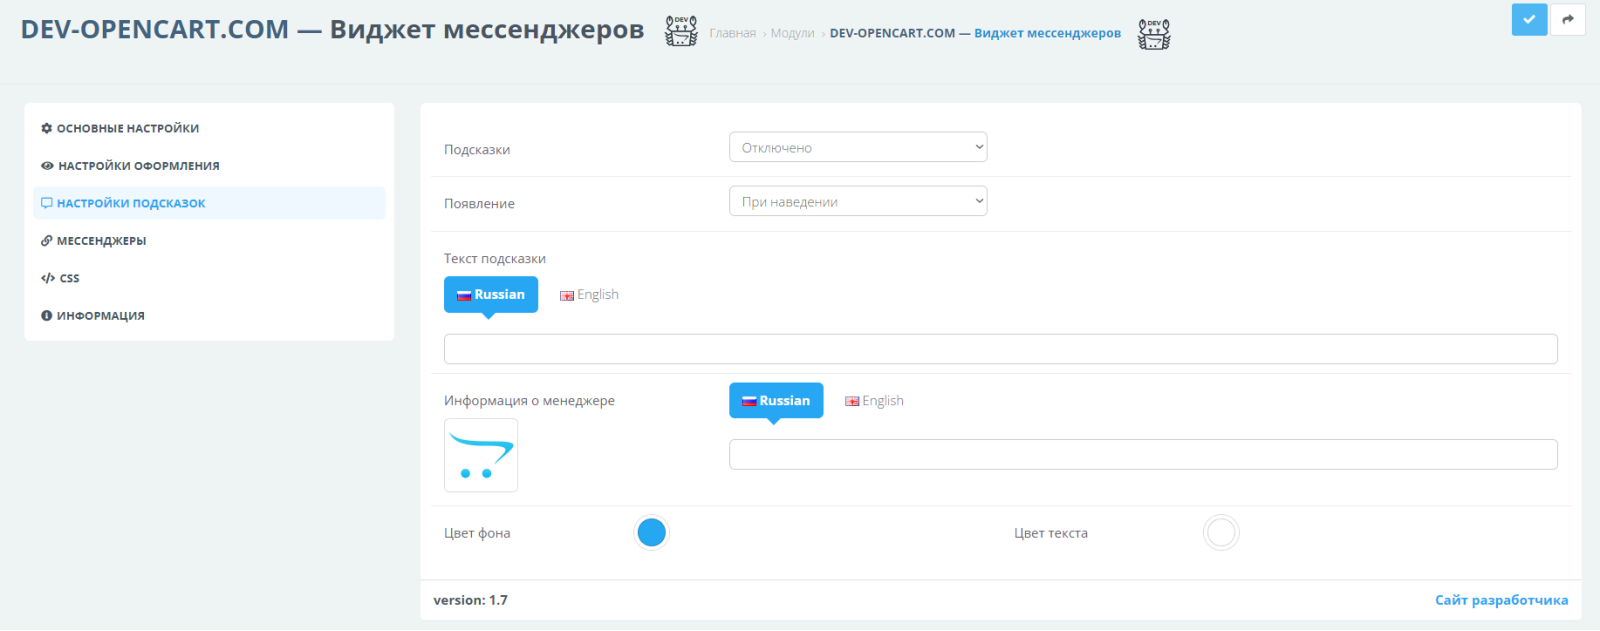
Task: Click the Текст подсказки label
Action: [x=495, y=259]
